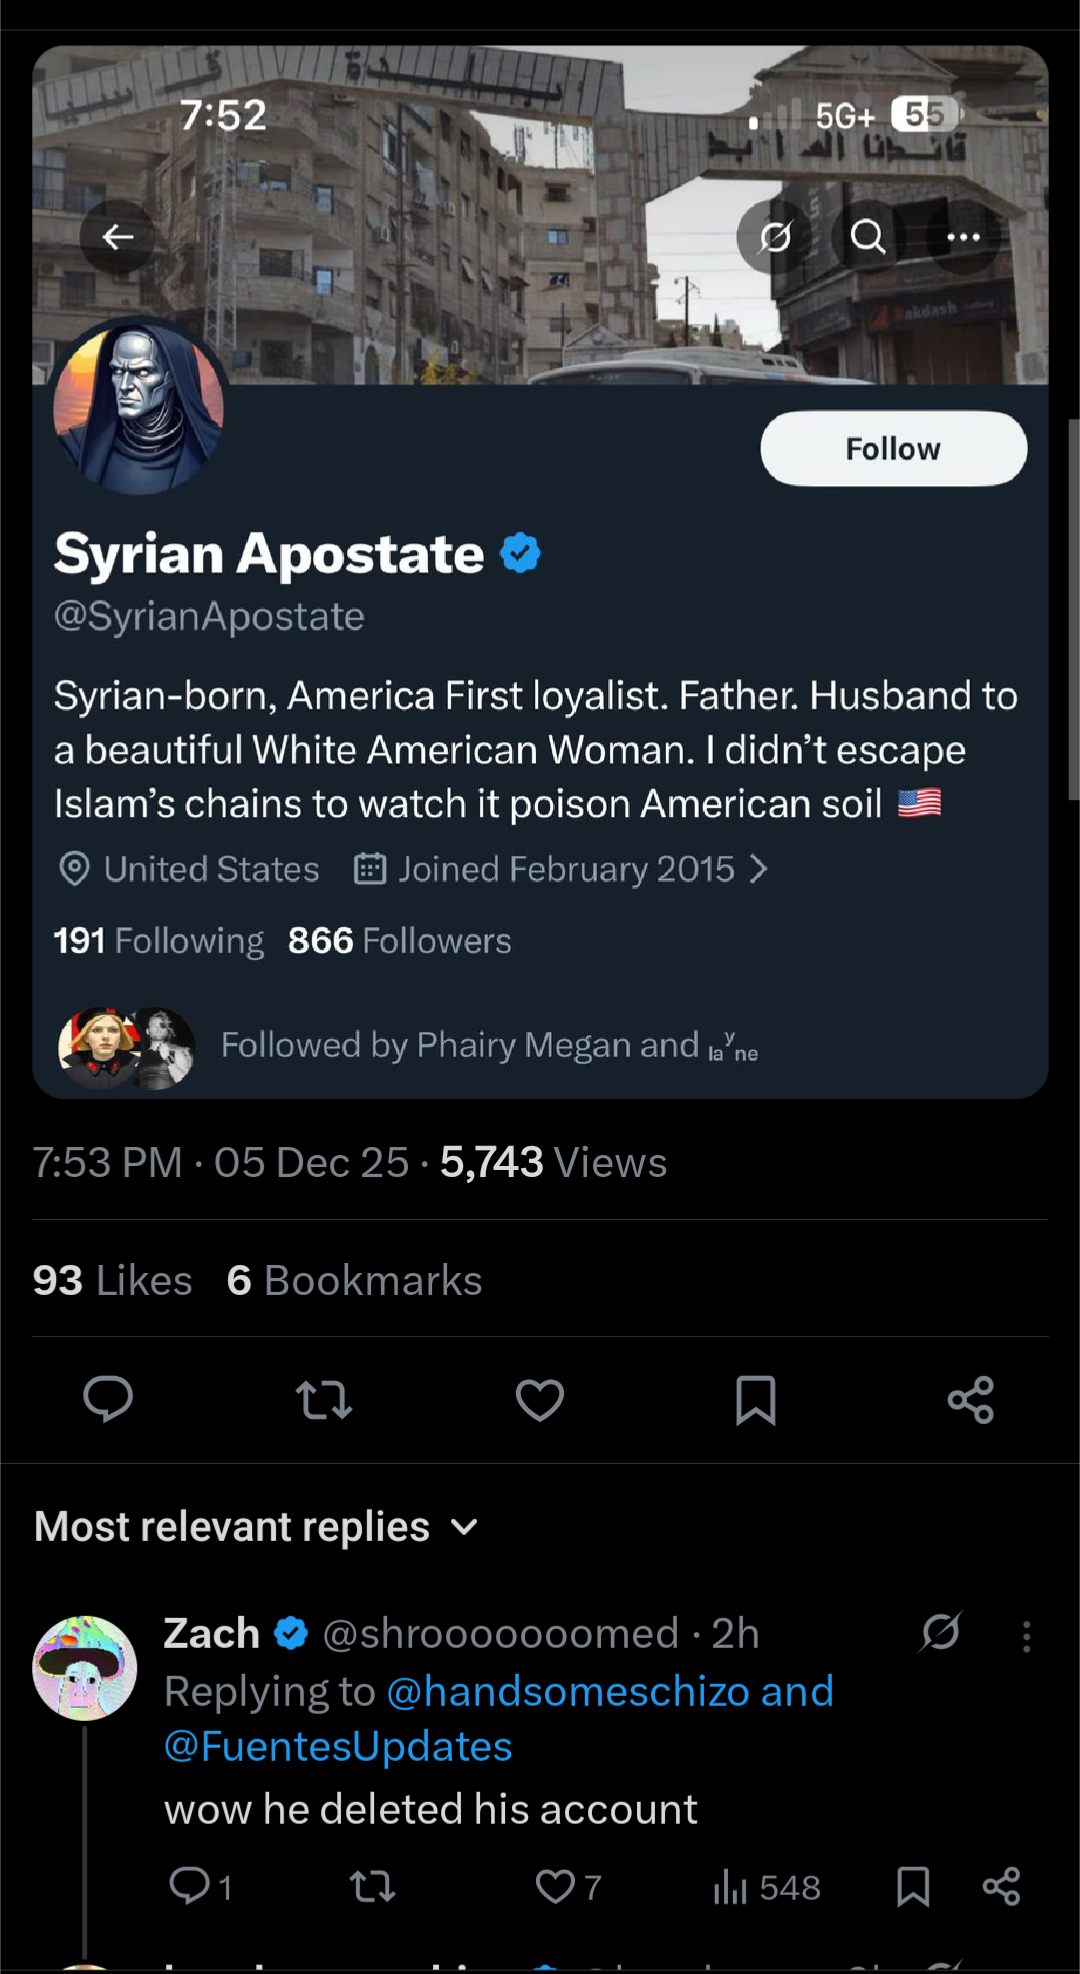Like the main post with heart icon
1080x1974 pixels.
click(540, 1400)
